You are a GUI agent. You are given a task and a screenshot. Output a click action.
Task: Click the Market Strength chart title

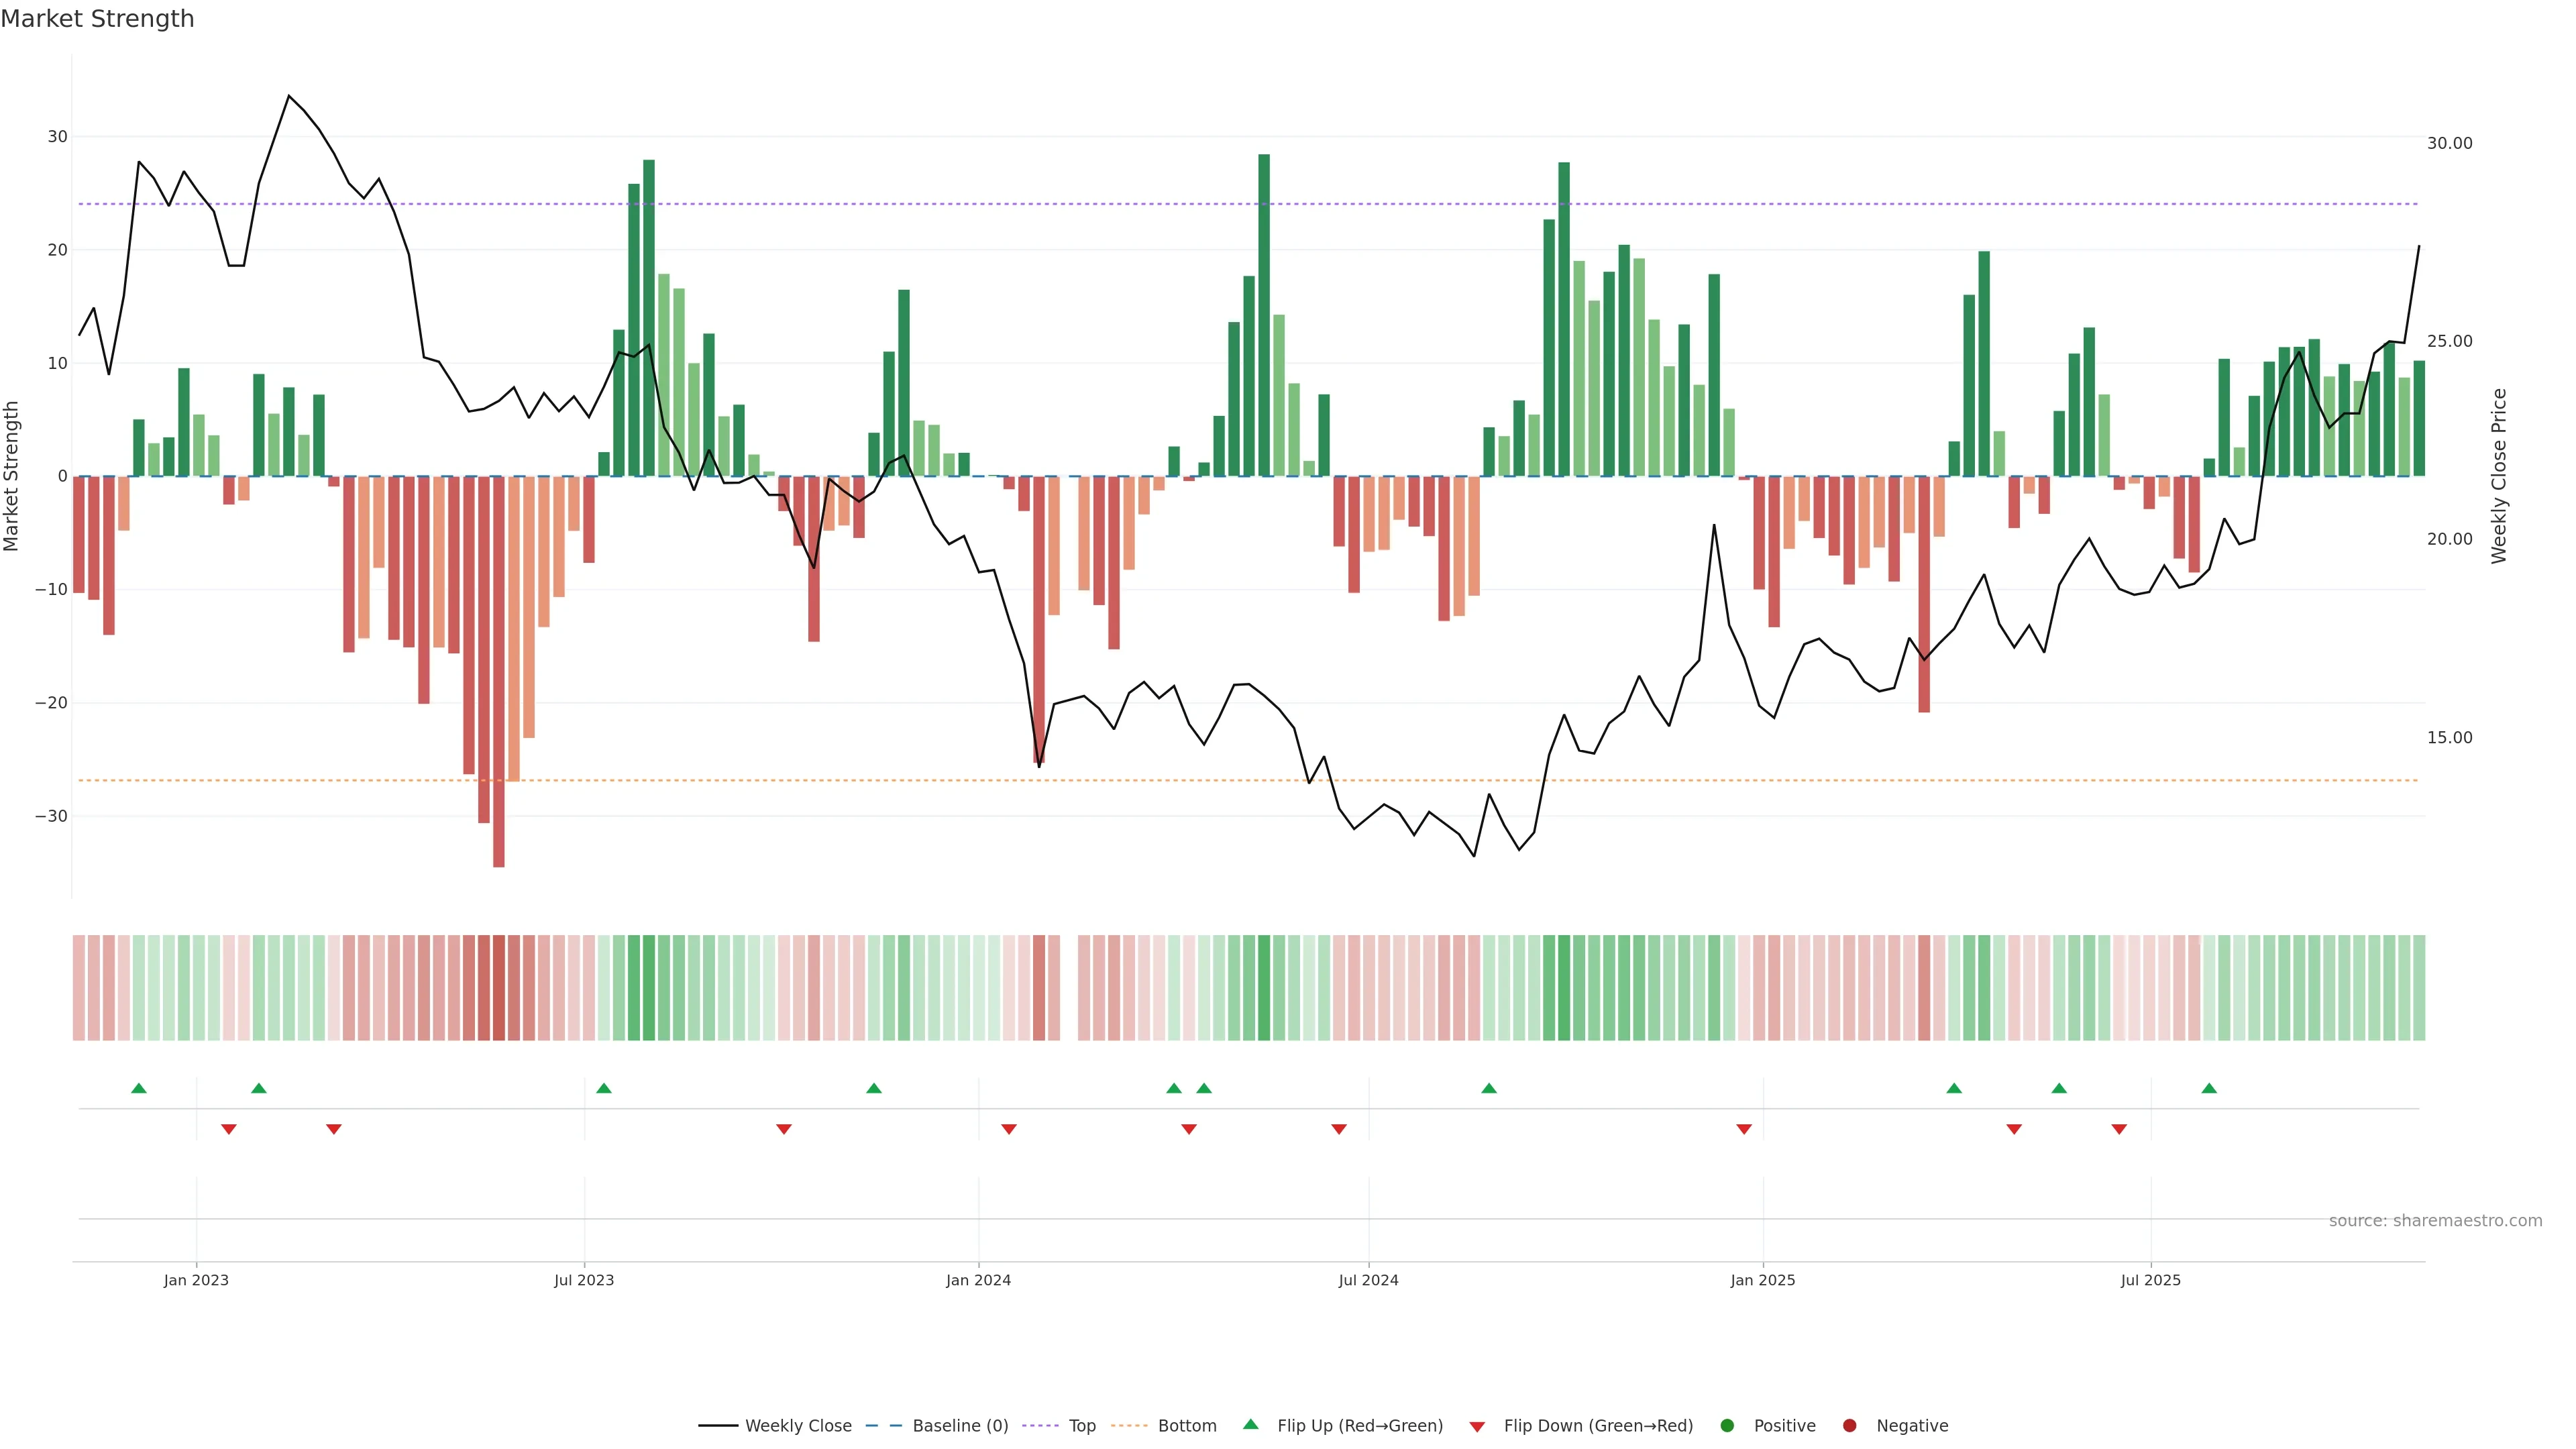pos(97,19)
